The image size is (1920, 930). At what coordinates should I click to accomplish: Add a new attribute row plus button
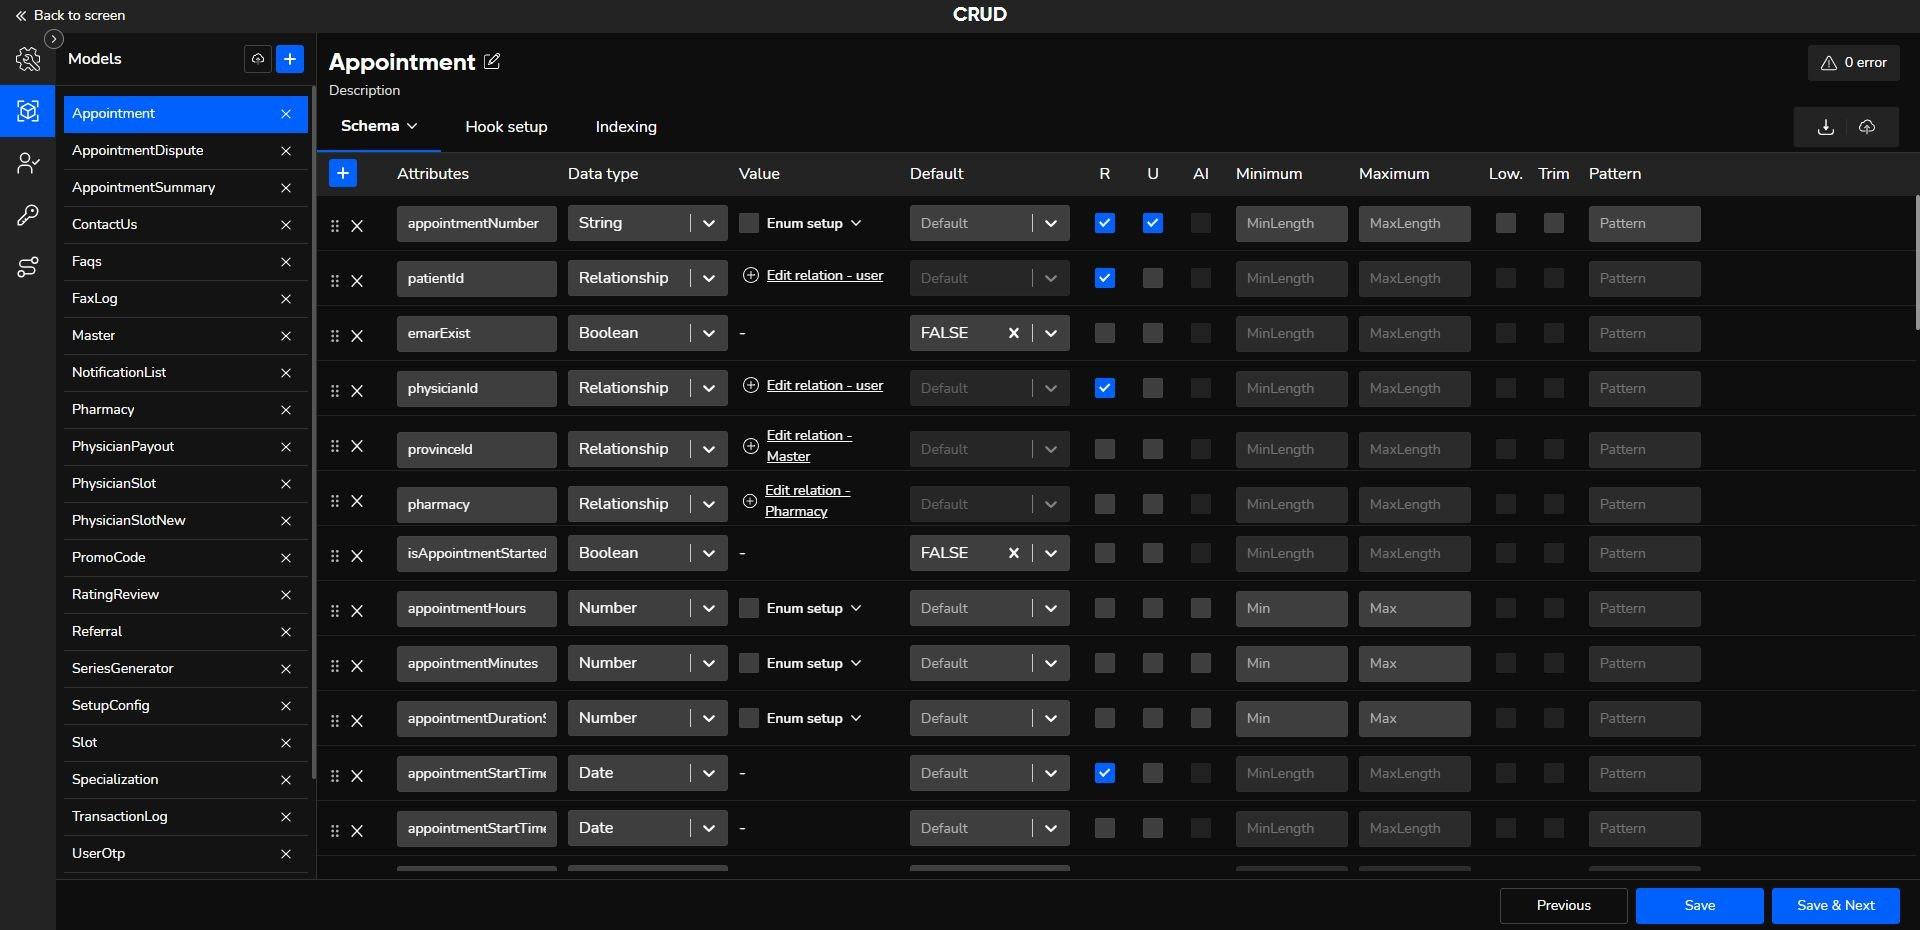coord(343,173)
